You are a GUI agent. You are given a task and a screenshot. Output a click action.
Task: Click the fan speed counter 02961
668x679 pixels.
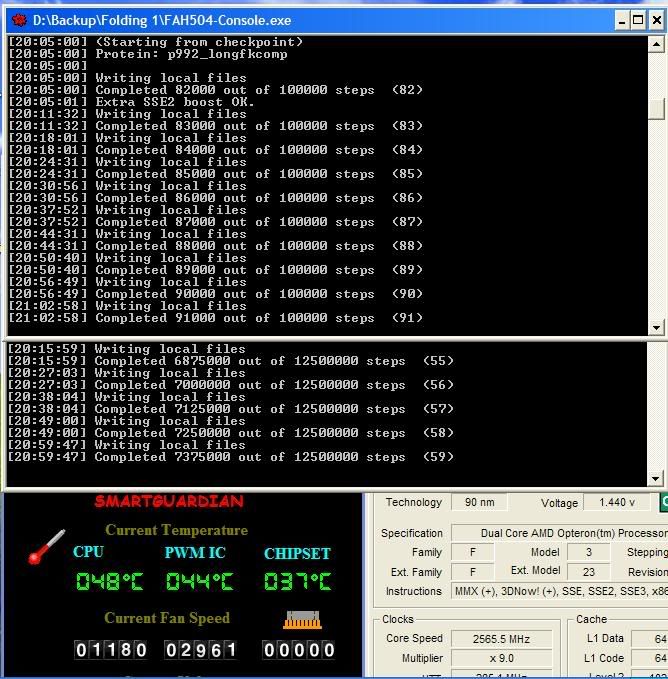click(201, 650)
